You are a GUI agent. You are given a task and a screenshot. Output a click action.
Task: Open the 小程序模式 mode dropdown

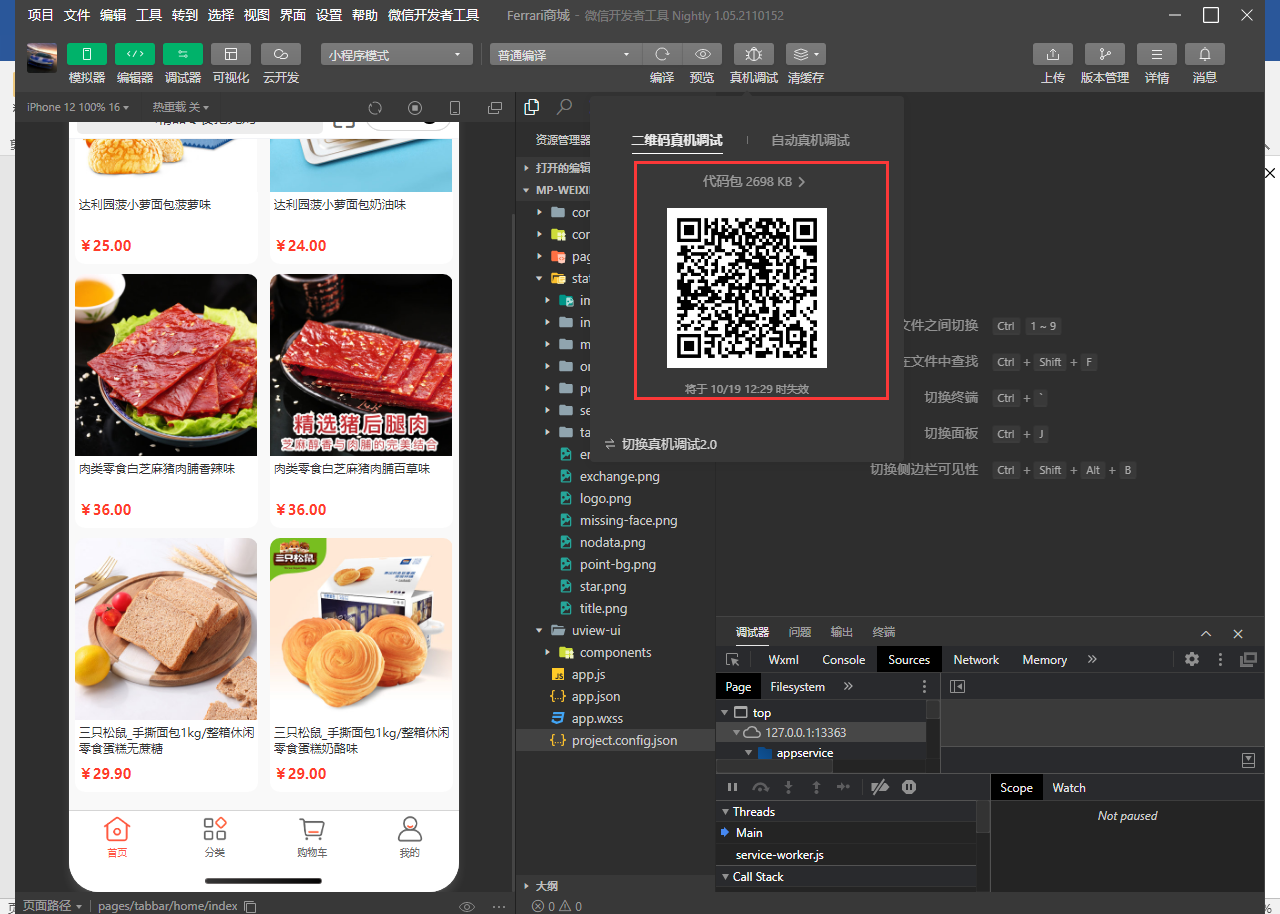(x=397, y=55)
